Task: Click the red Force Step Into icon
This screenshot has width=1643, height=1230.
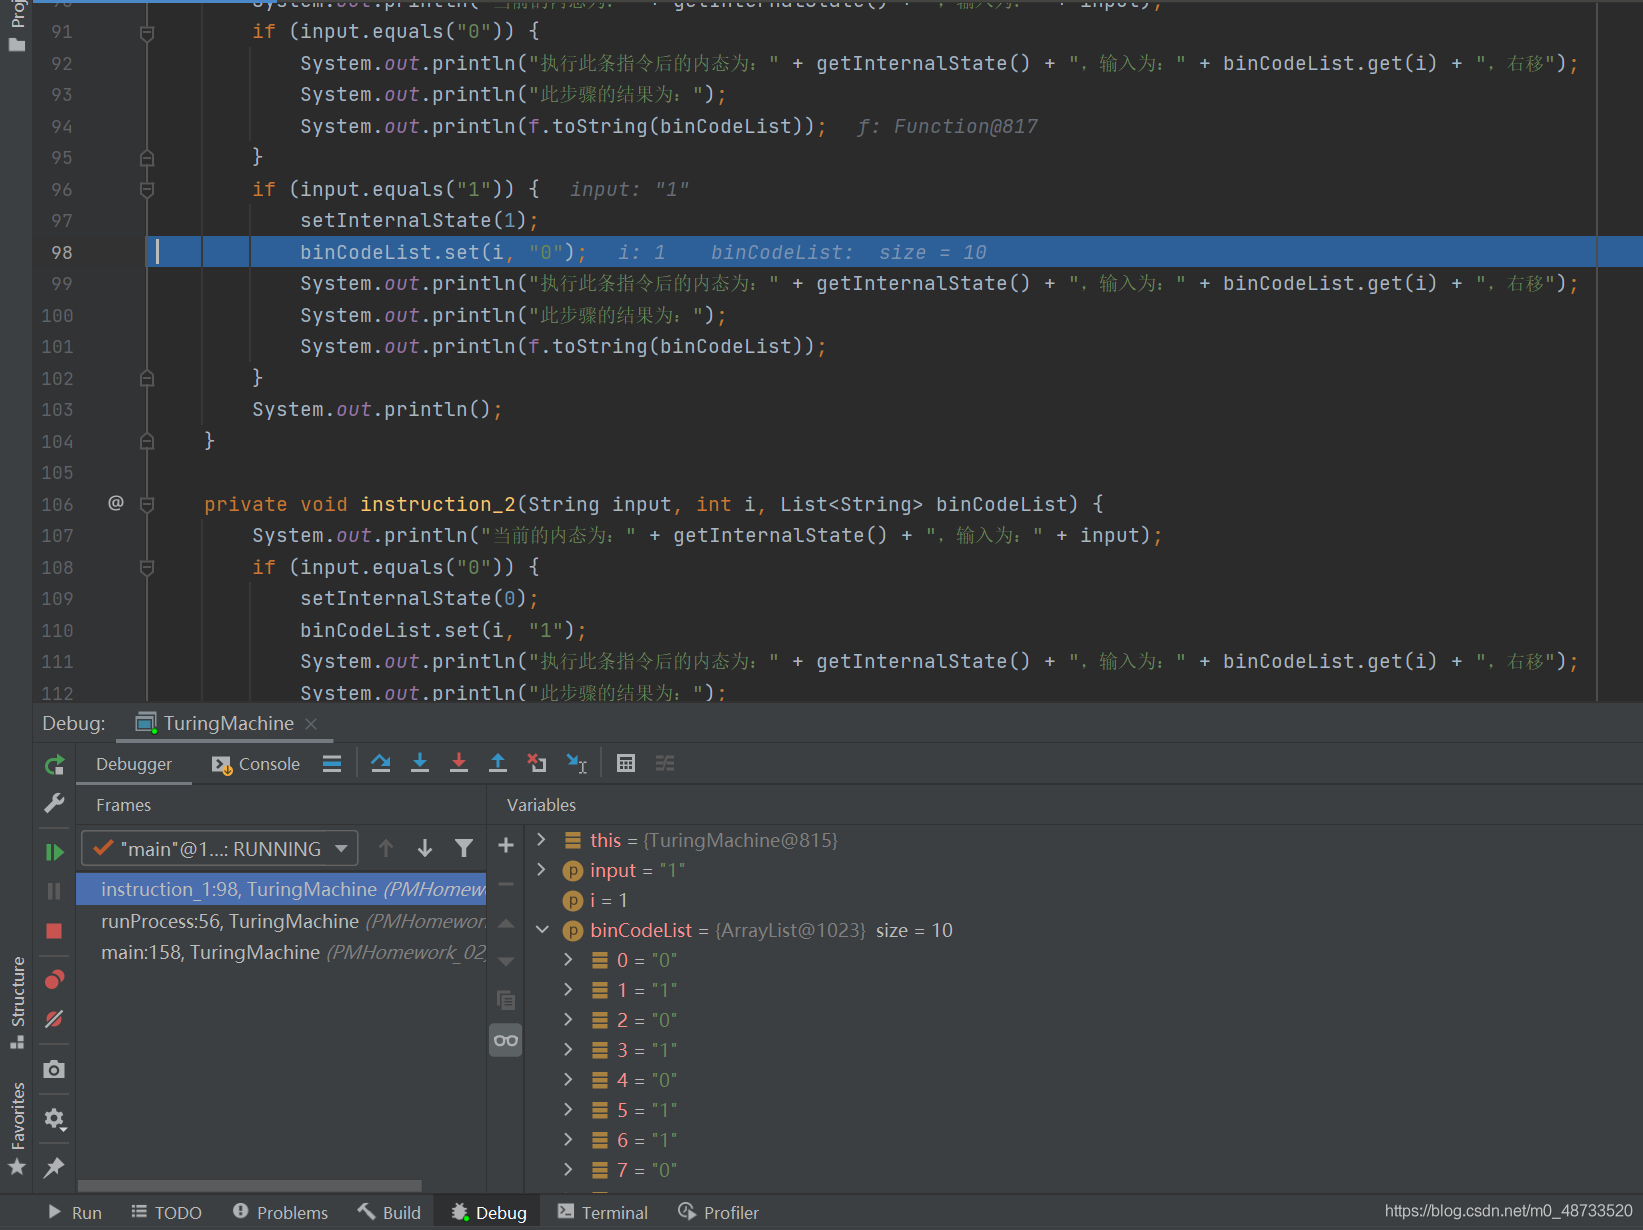Action: coord(459,763)
